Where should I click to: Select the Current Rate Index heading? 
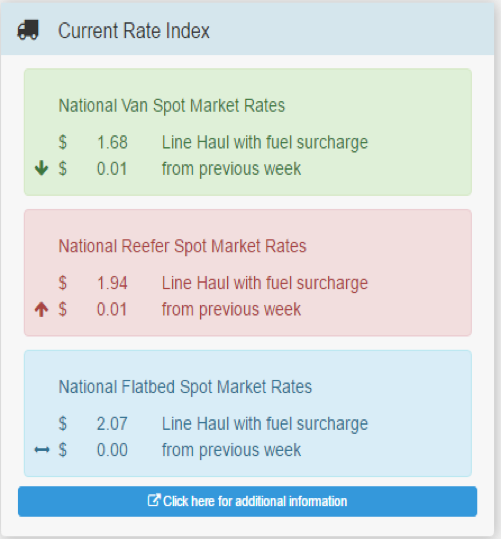coord(134,31)
